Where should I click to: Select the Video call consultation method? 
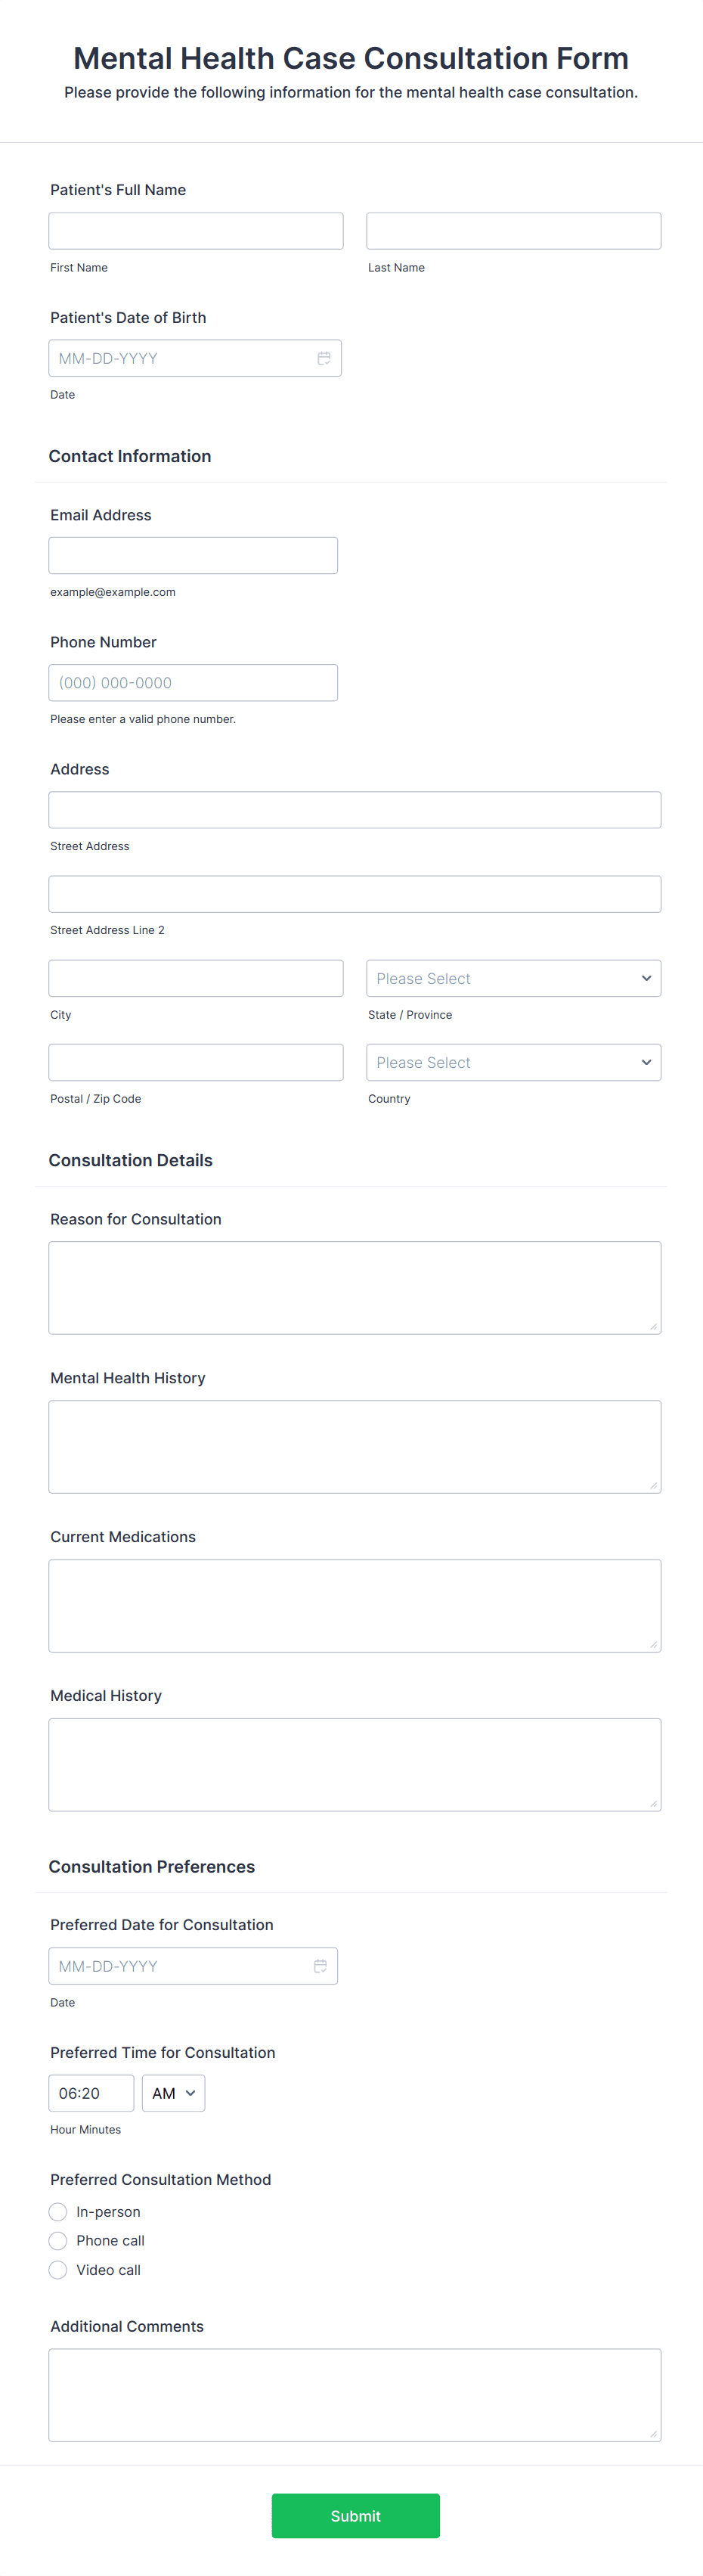[58, 2270]
